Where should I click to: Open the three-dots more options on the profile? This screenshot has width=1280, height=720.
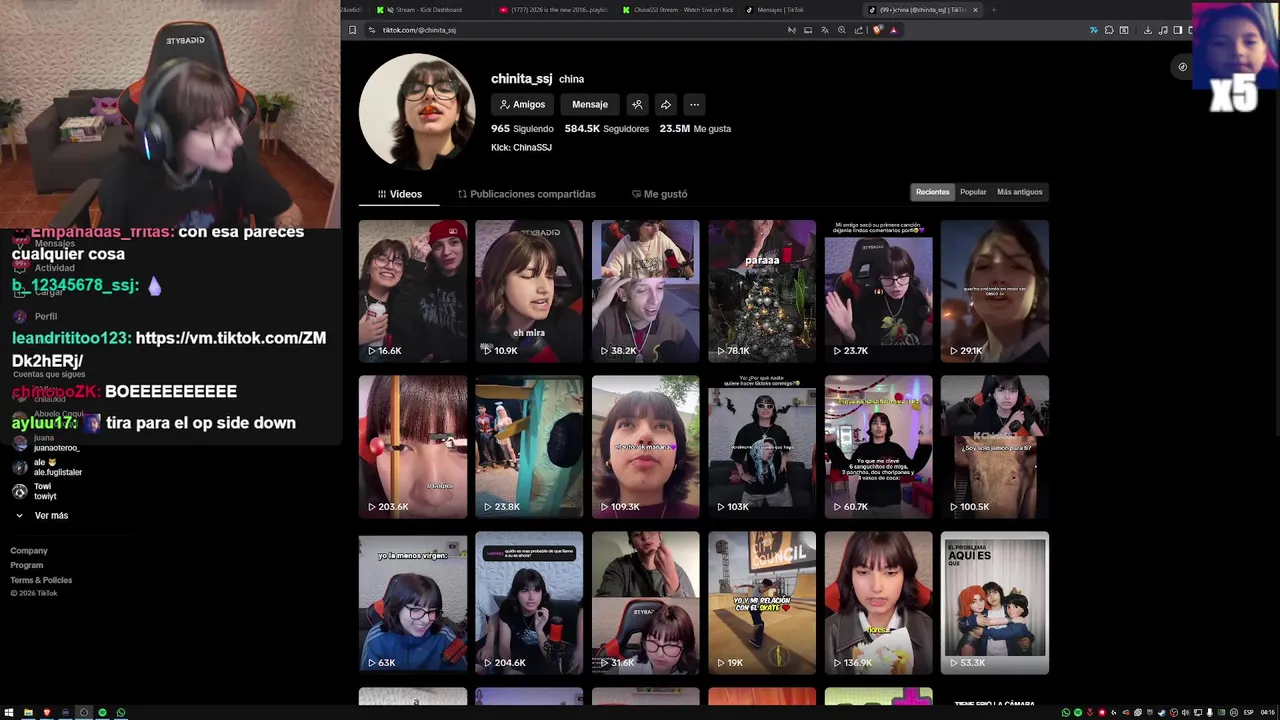pyautogui.click(x=694, y=104)
